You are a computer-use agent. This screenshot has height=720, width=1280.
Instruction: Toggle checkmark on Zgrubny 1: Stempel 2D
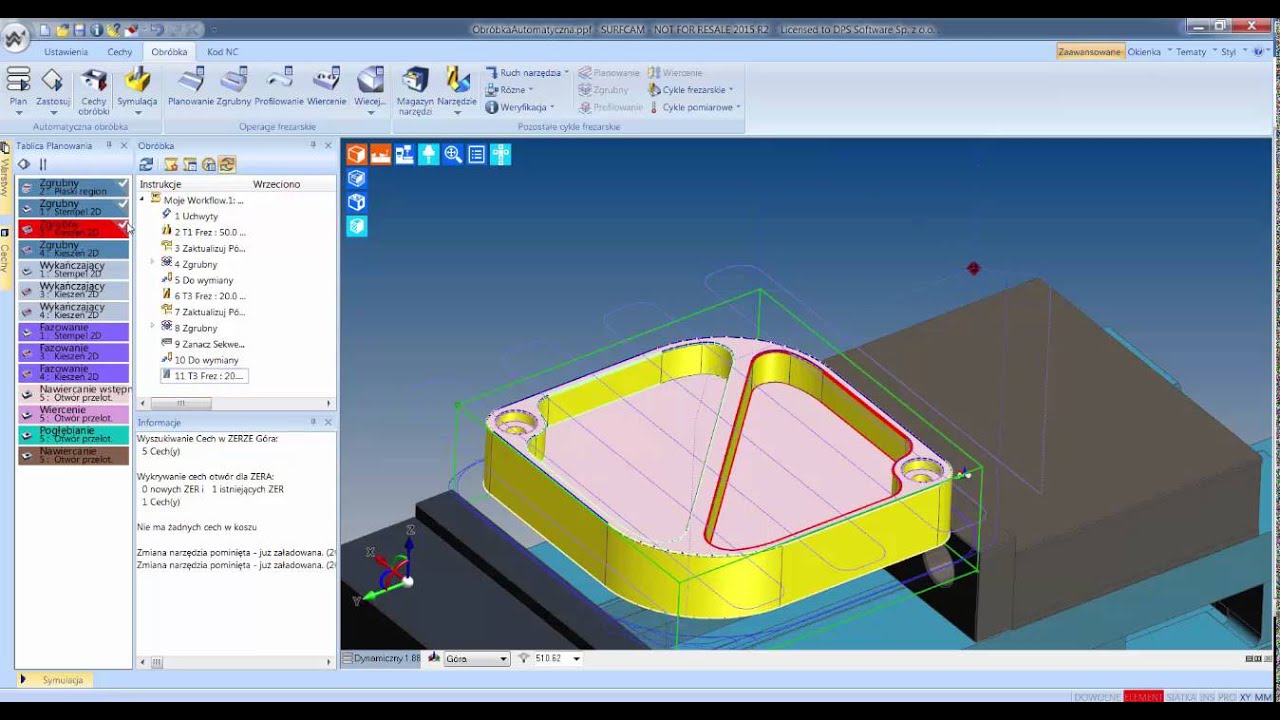[x=122, y=204]
